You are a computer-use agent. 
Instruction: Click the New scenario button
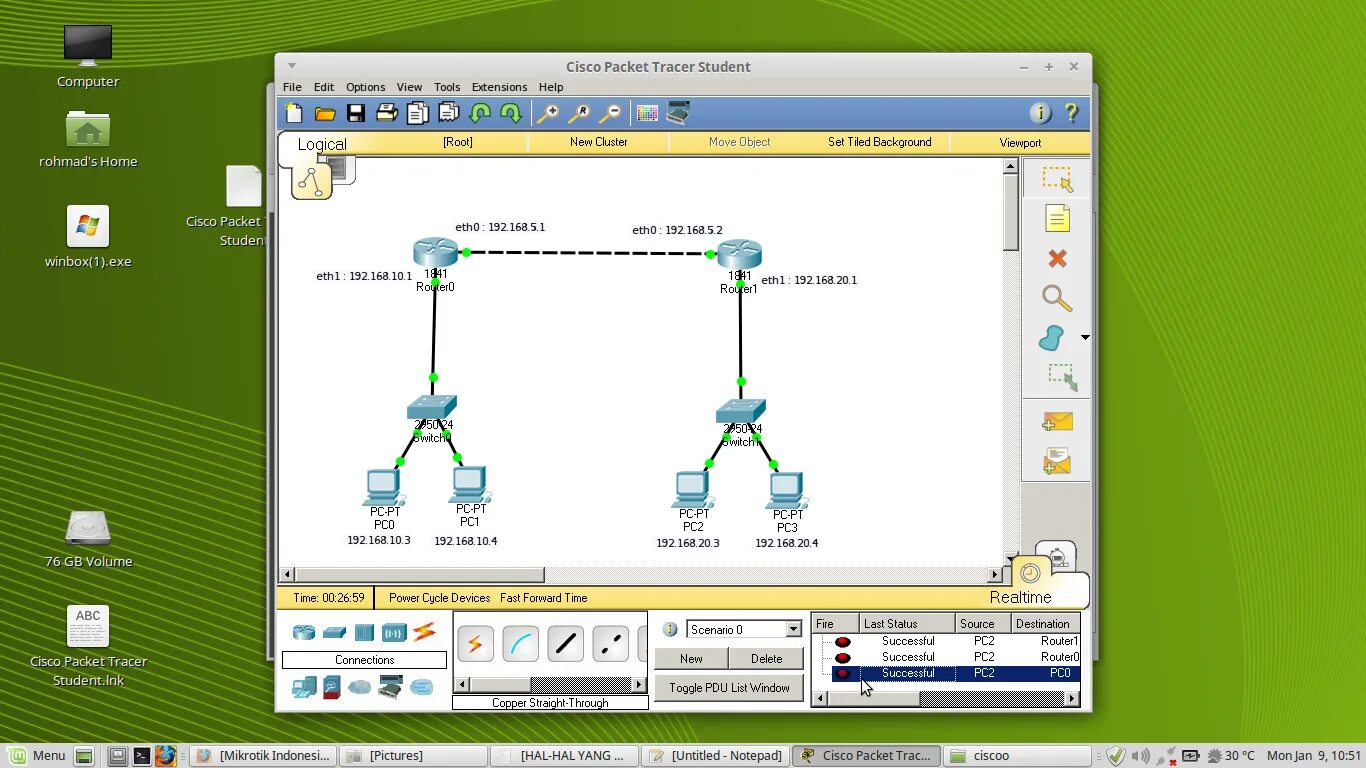tap(691, 659)
